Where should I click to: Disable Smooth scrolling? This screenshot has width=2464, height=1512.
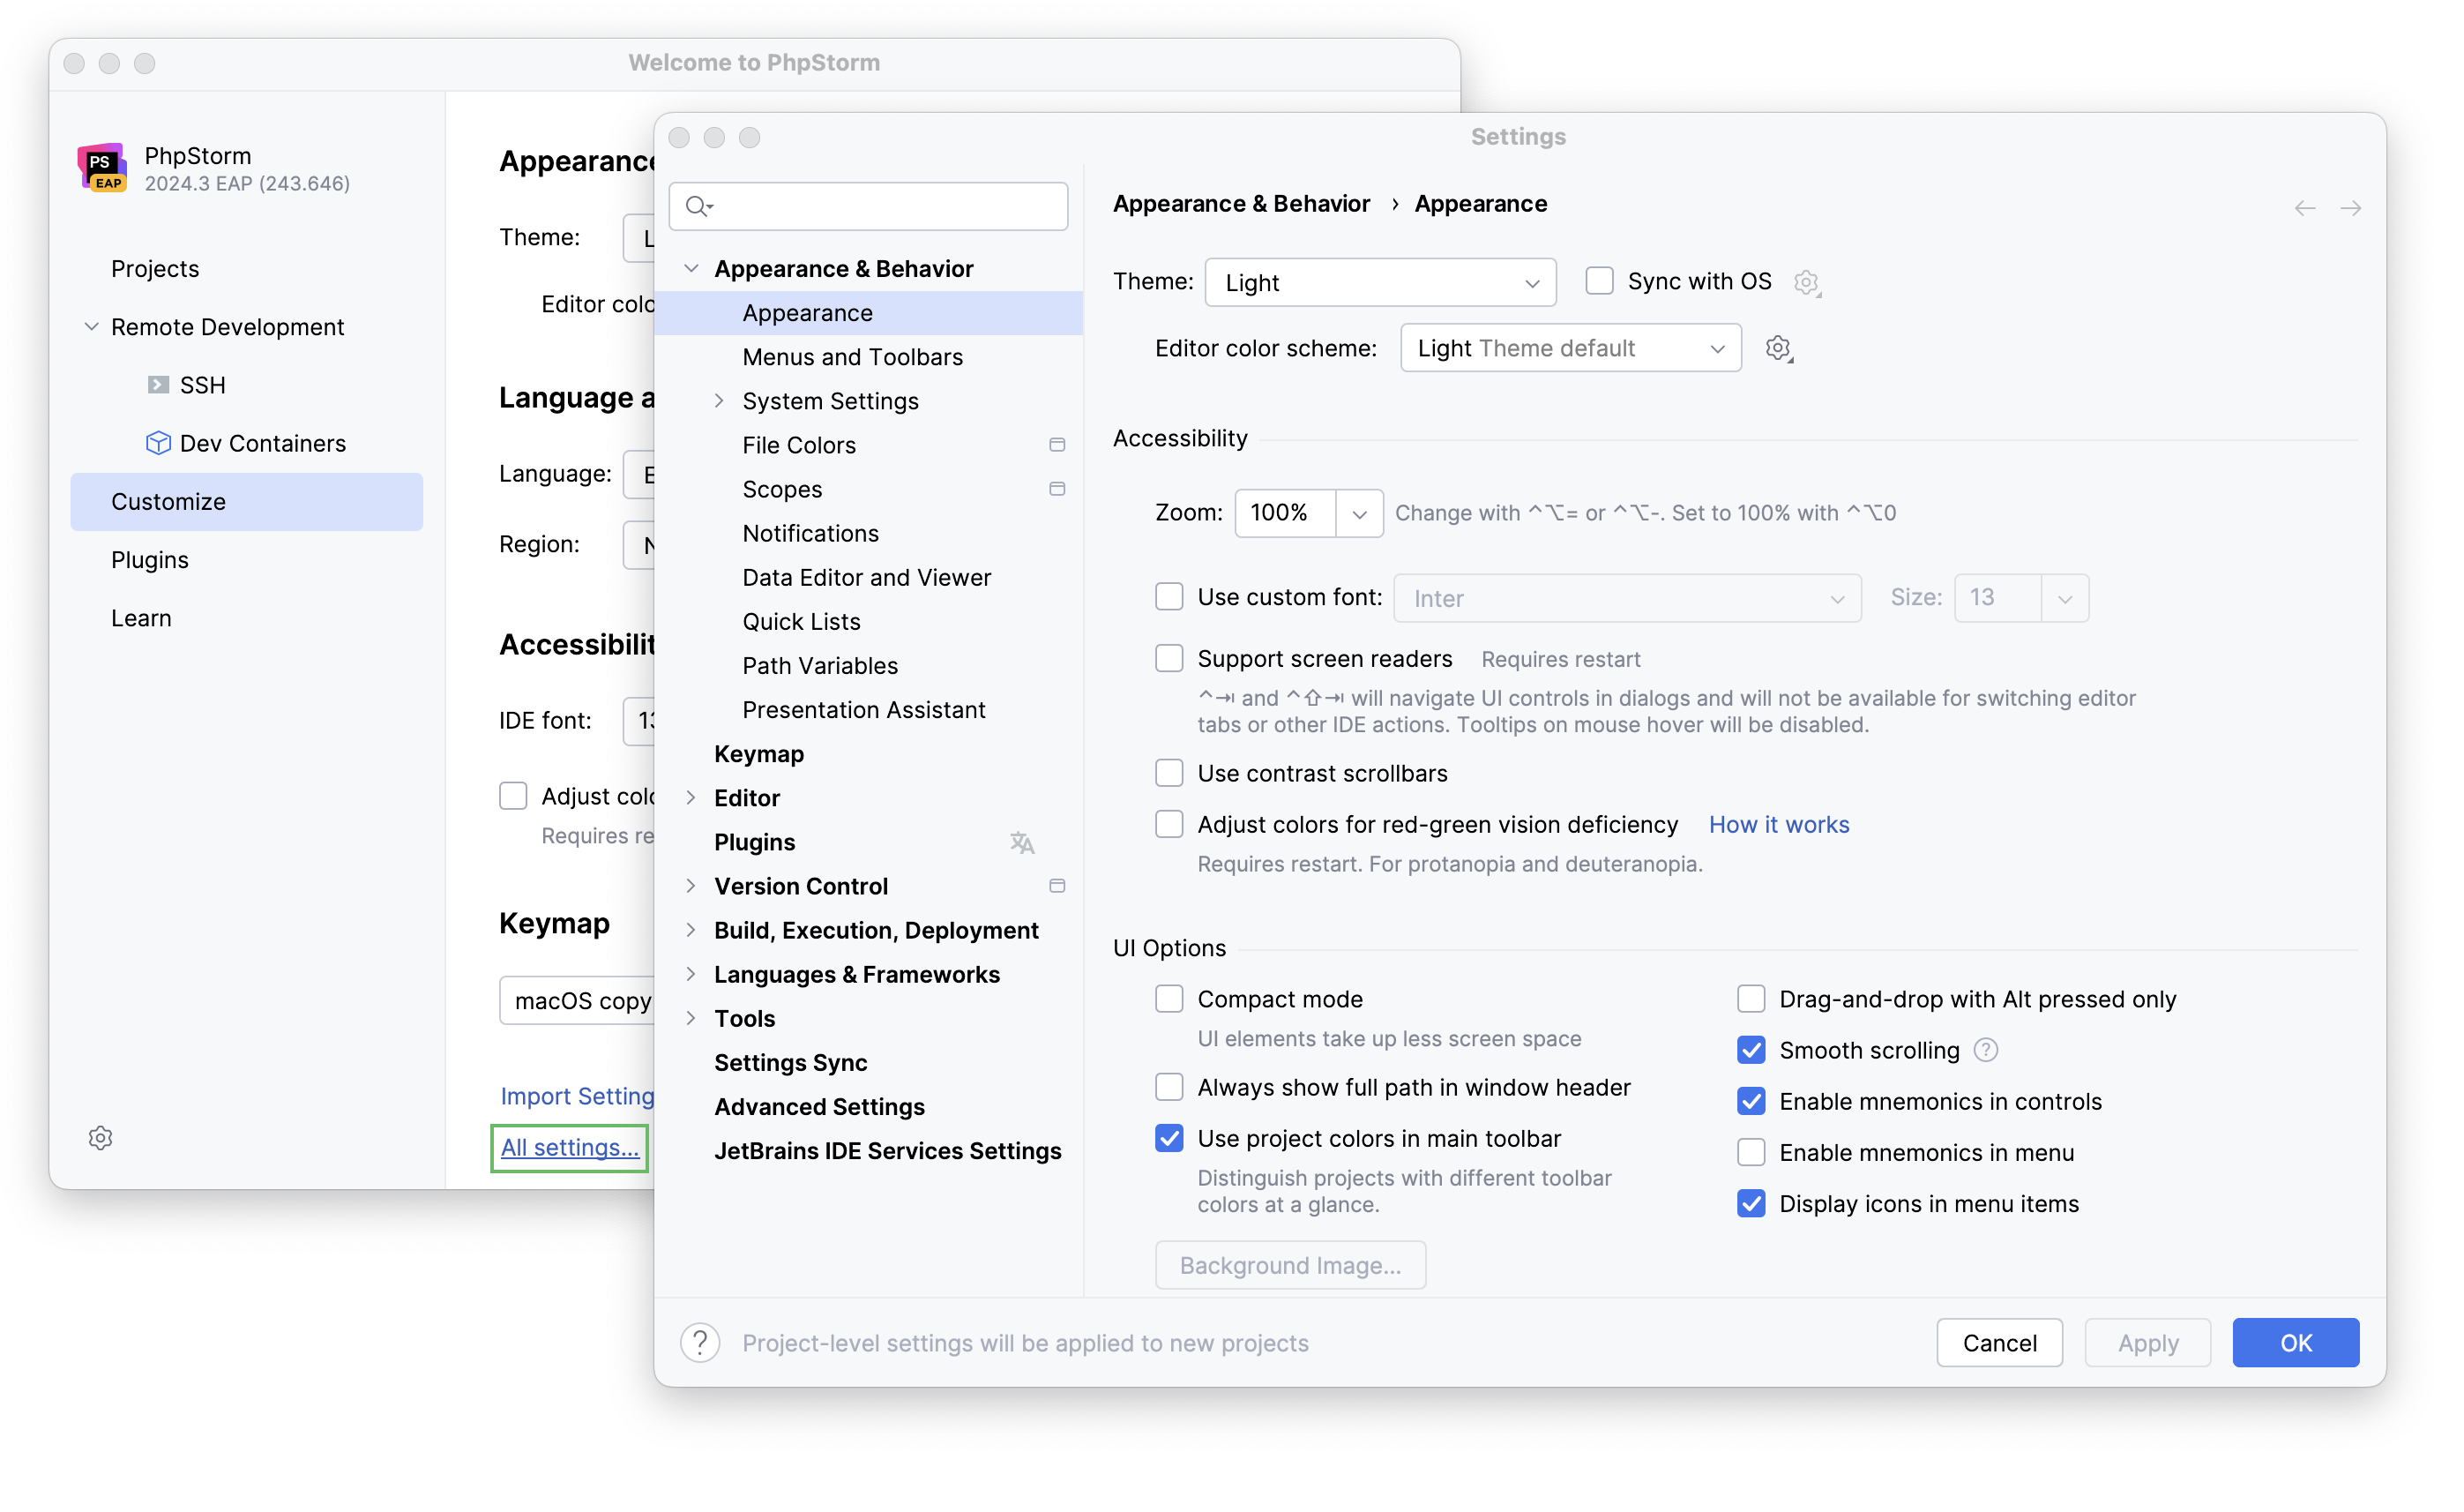[x=1751, y=1050]
